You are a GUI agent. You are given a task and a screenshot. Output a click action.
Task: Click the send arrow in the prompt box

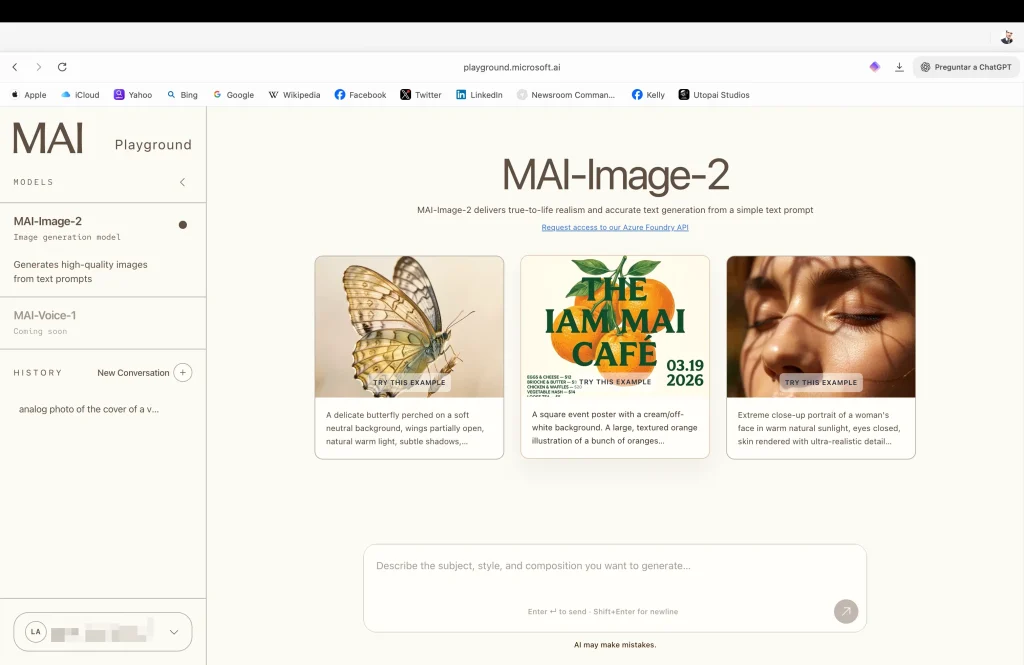pyautogui.click(x=845, y=611)
